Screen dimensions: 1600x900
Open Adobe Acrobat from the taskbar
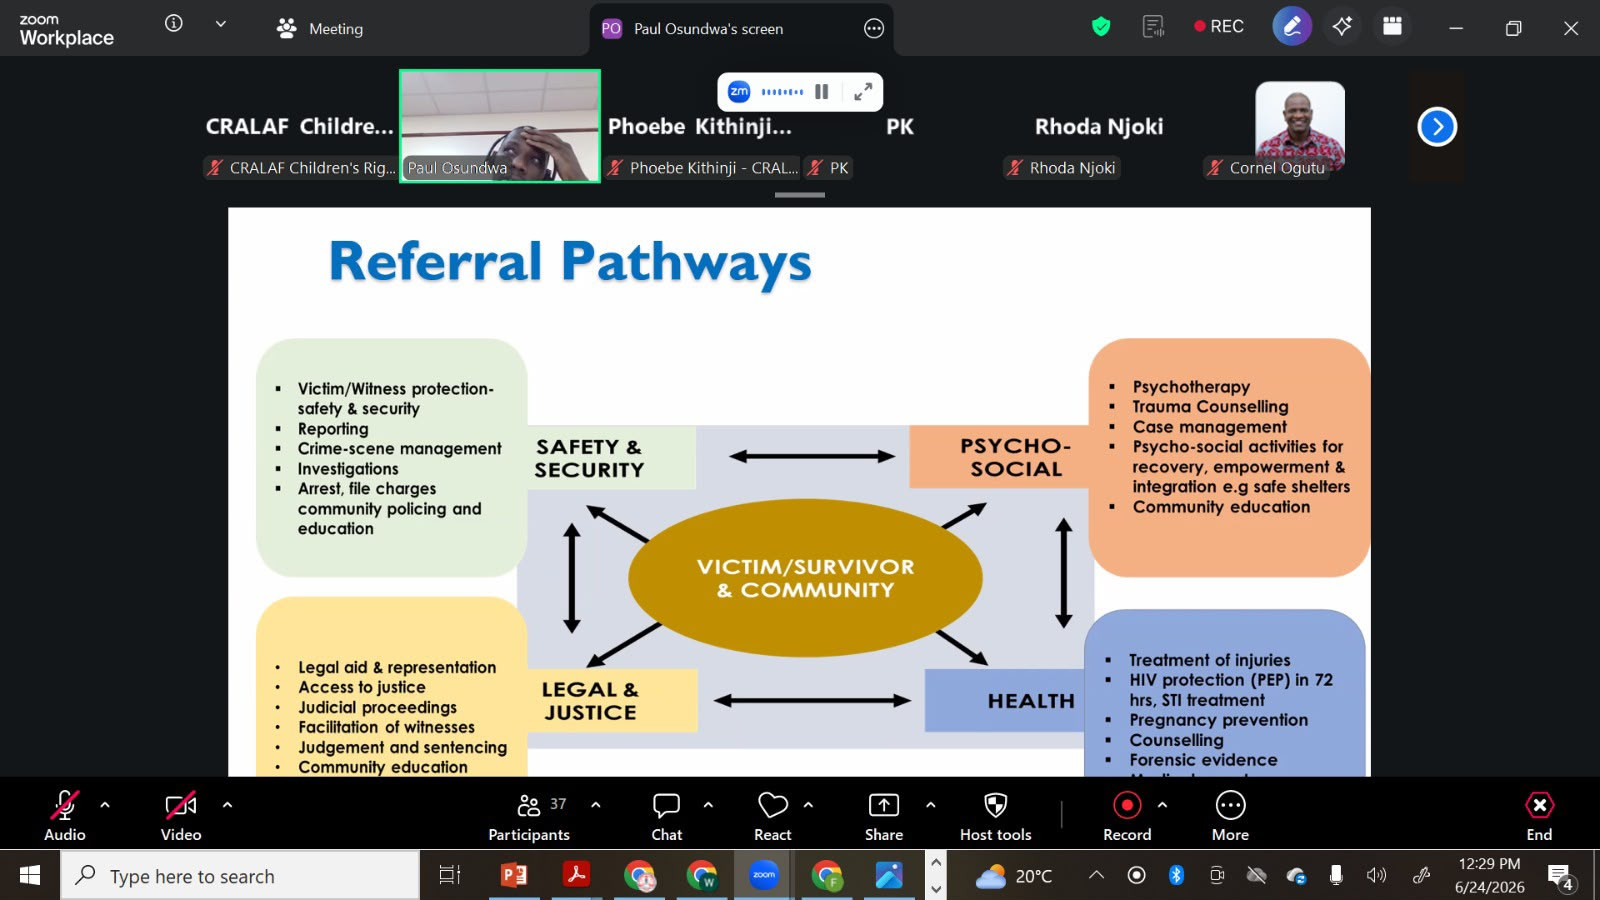(577, 876)
